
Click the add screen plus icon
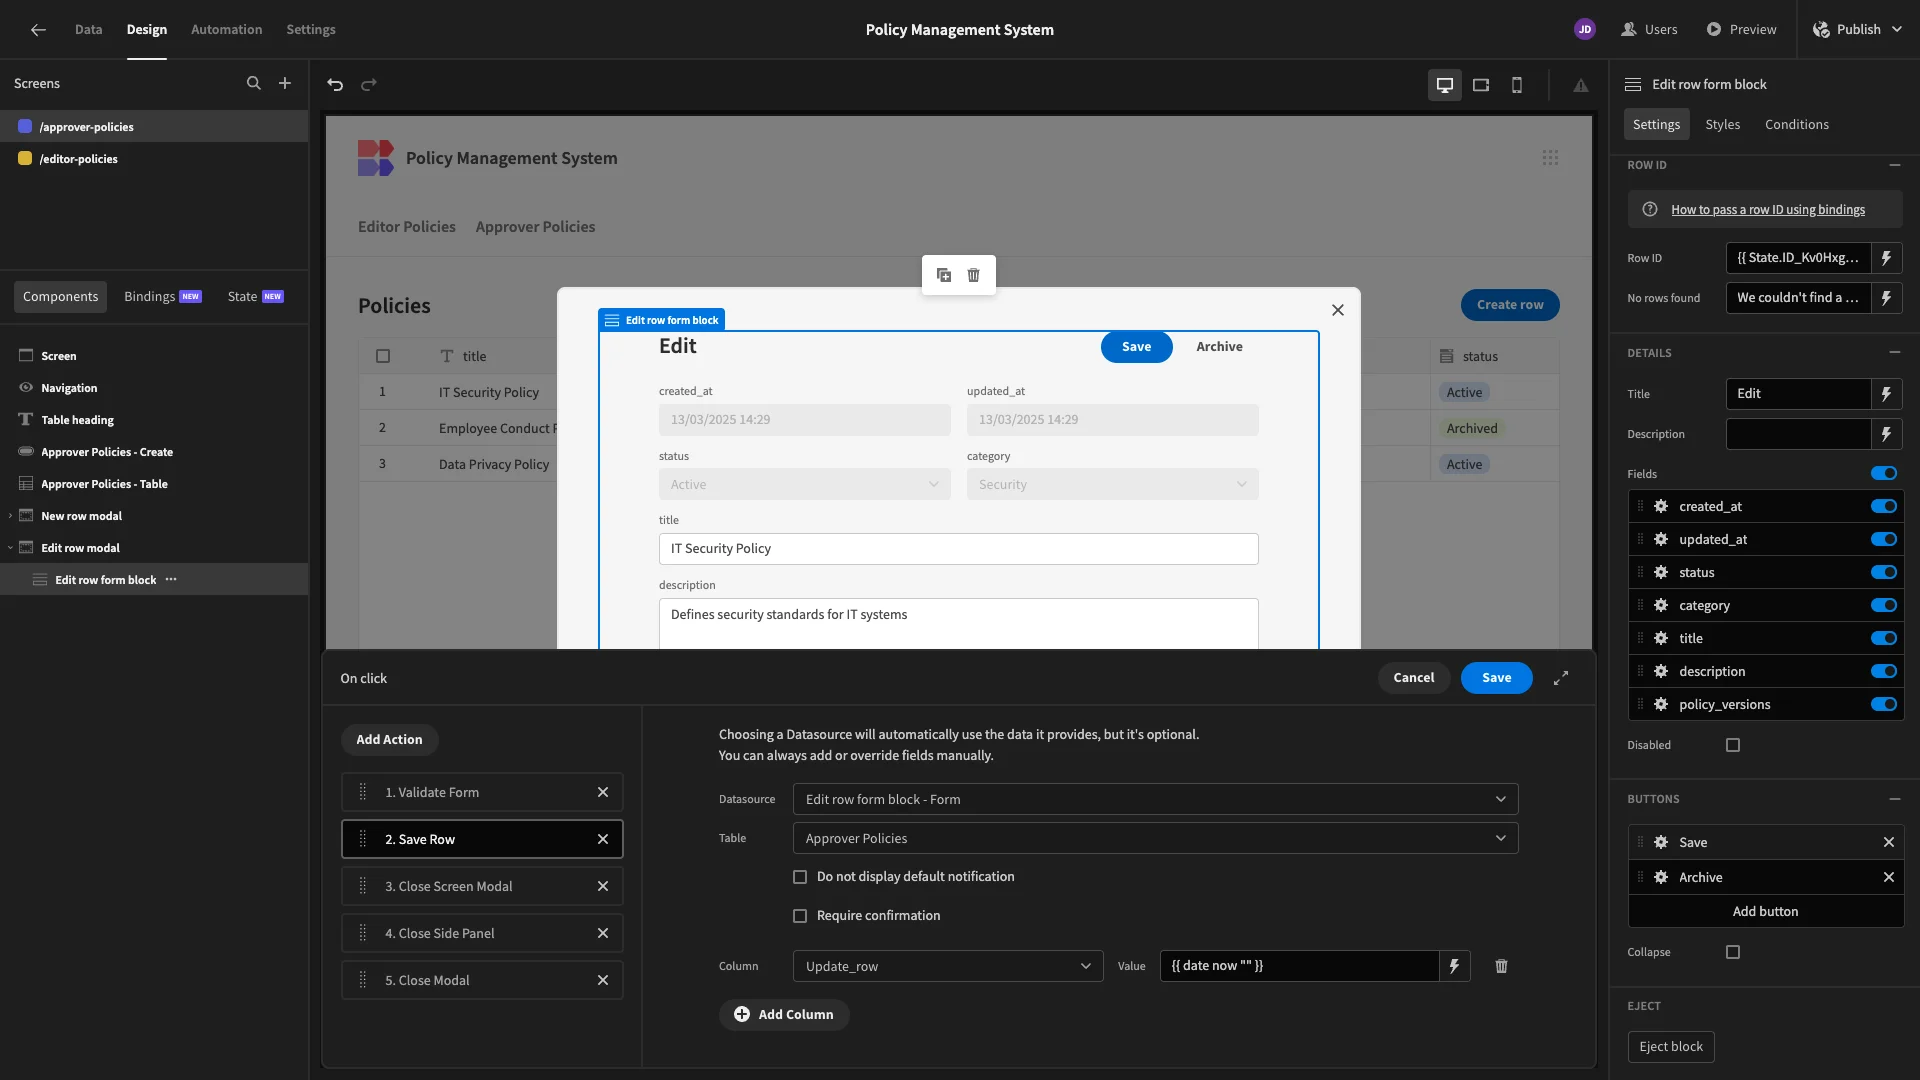click(285, 84)
